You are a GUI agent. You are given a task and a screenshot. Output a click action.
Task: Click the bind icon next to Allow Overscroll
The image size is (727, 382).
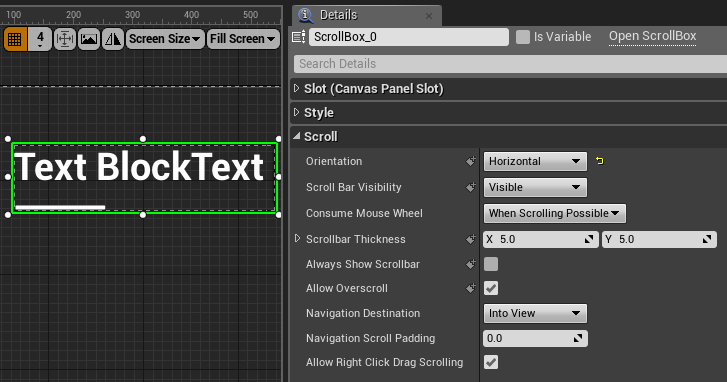coord(471,288)
